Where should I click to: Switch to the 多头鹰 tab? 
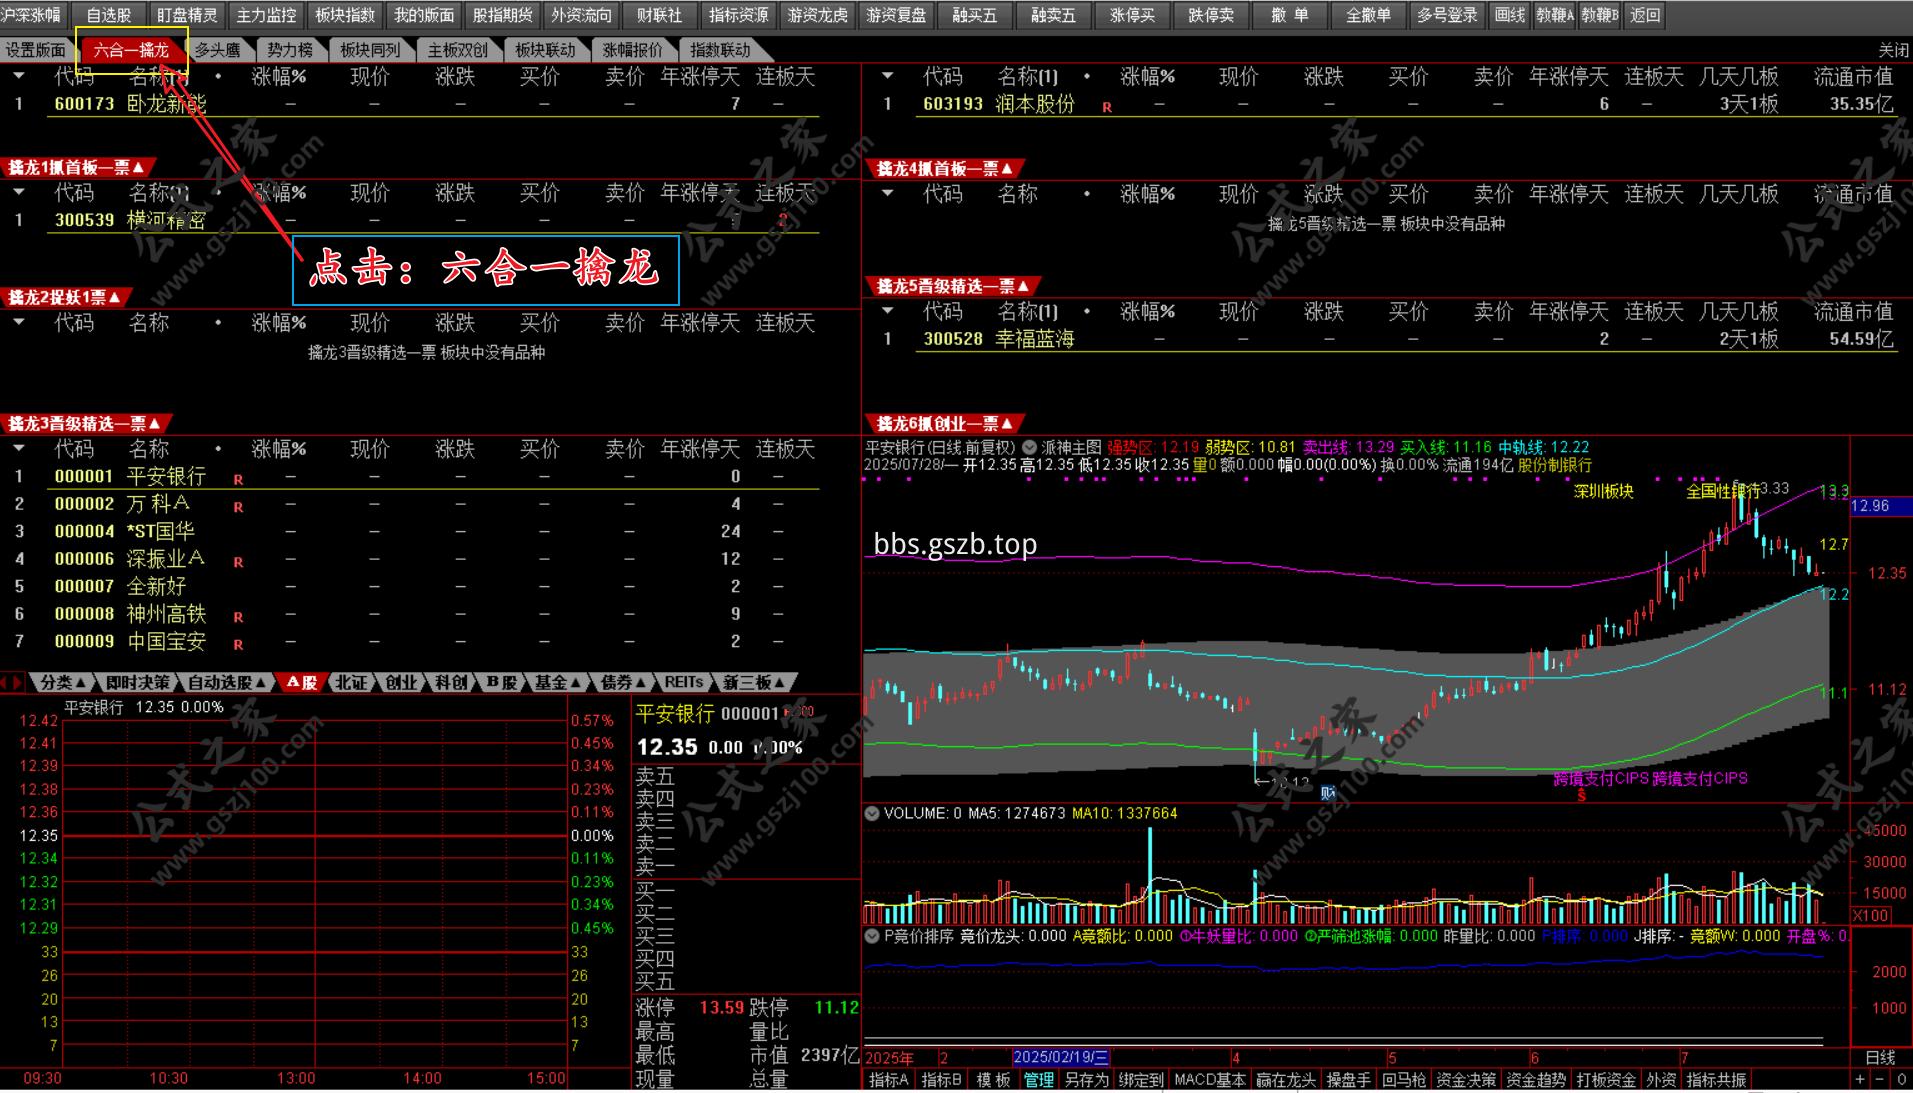click(x=217, y=50)
